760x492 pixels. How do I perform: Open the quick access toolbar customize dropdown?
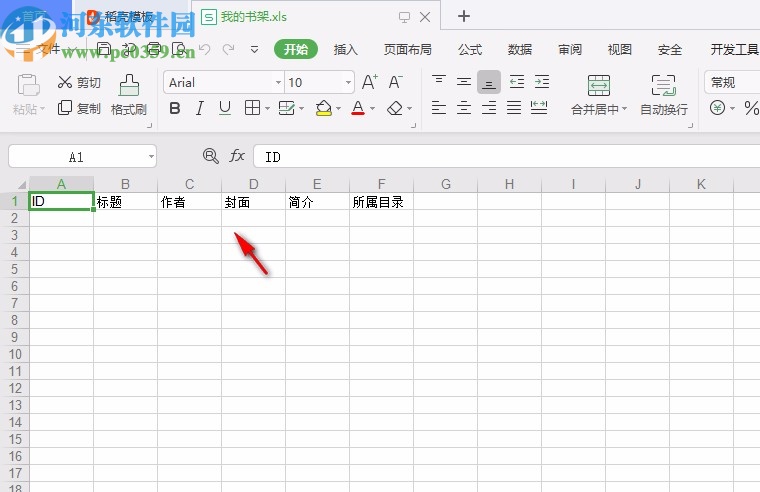(254, 49)
